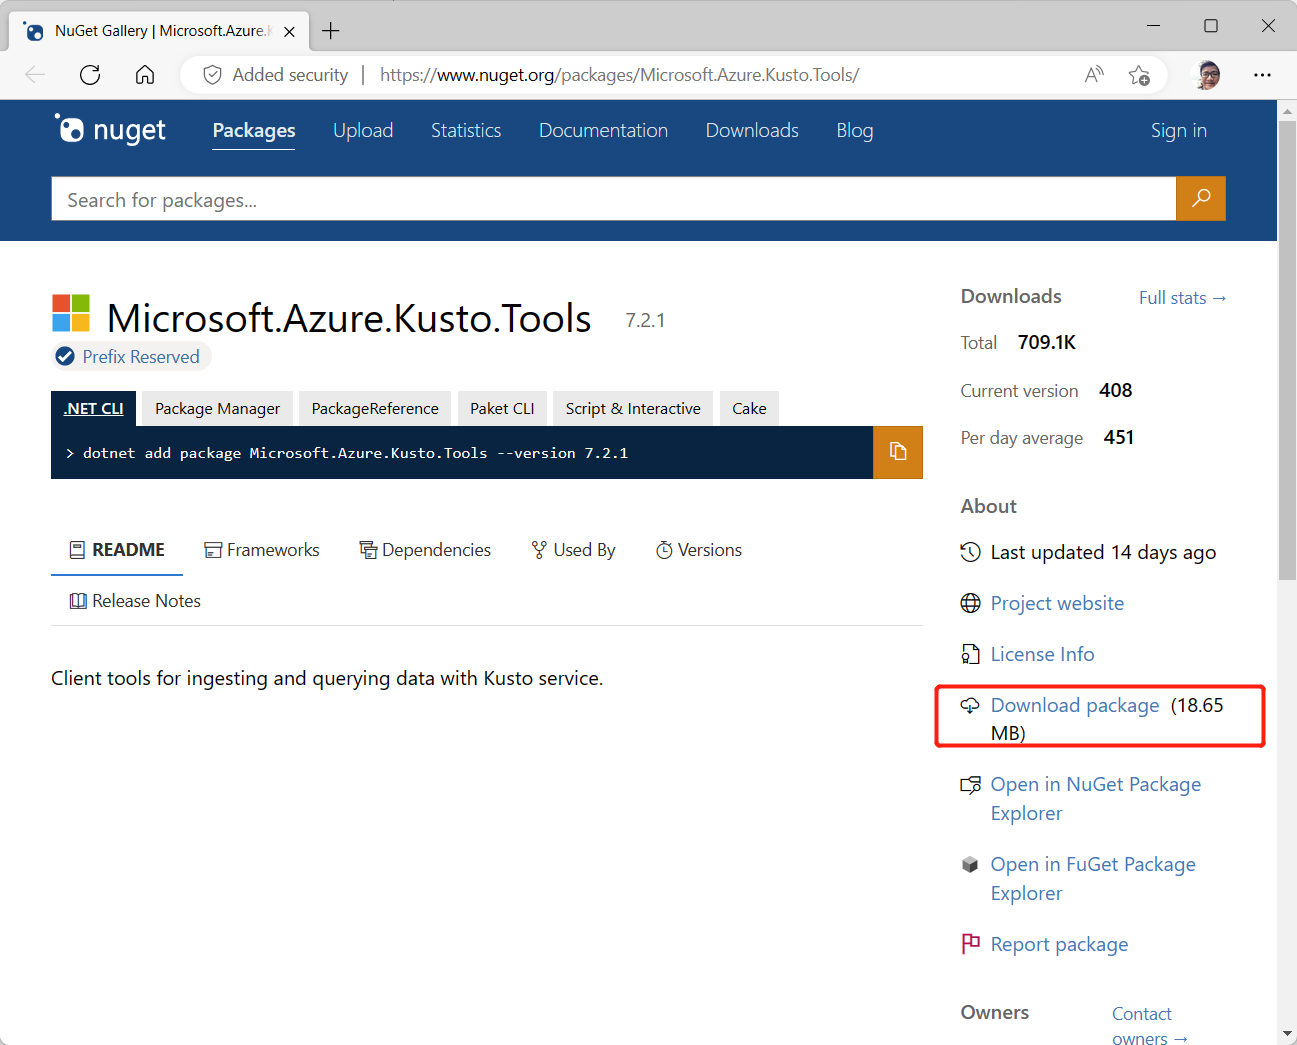1297x1045 pixels.
Task: Click the user profile avatar
Action: coord(1208,75)
